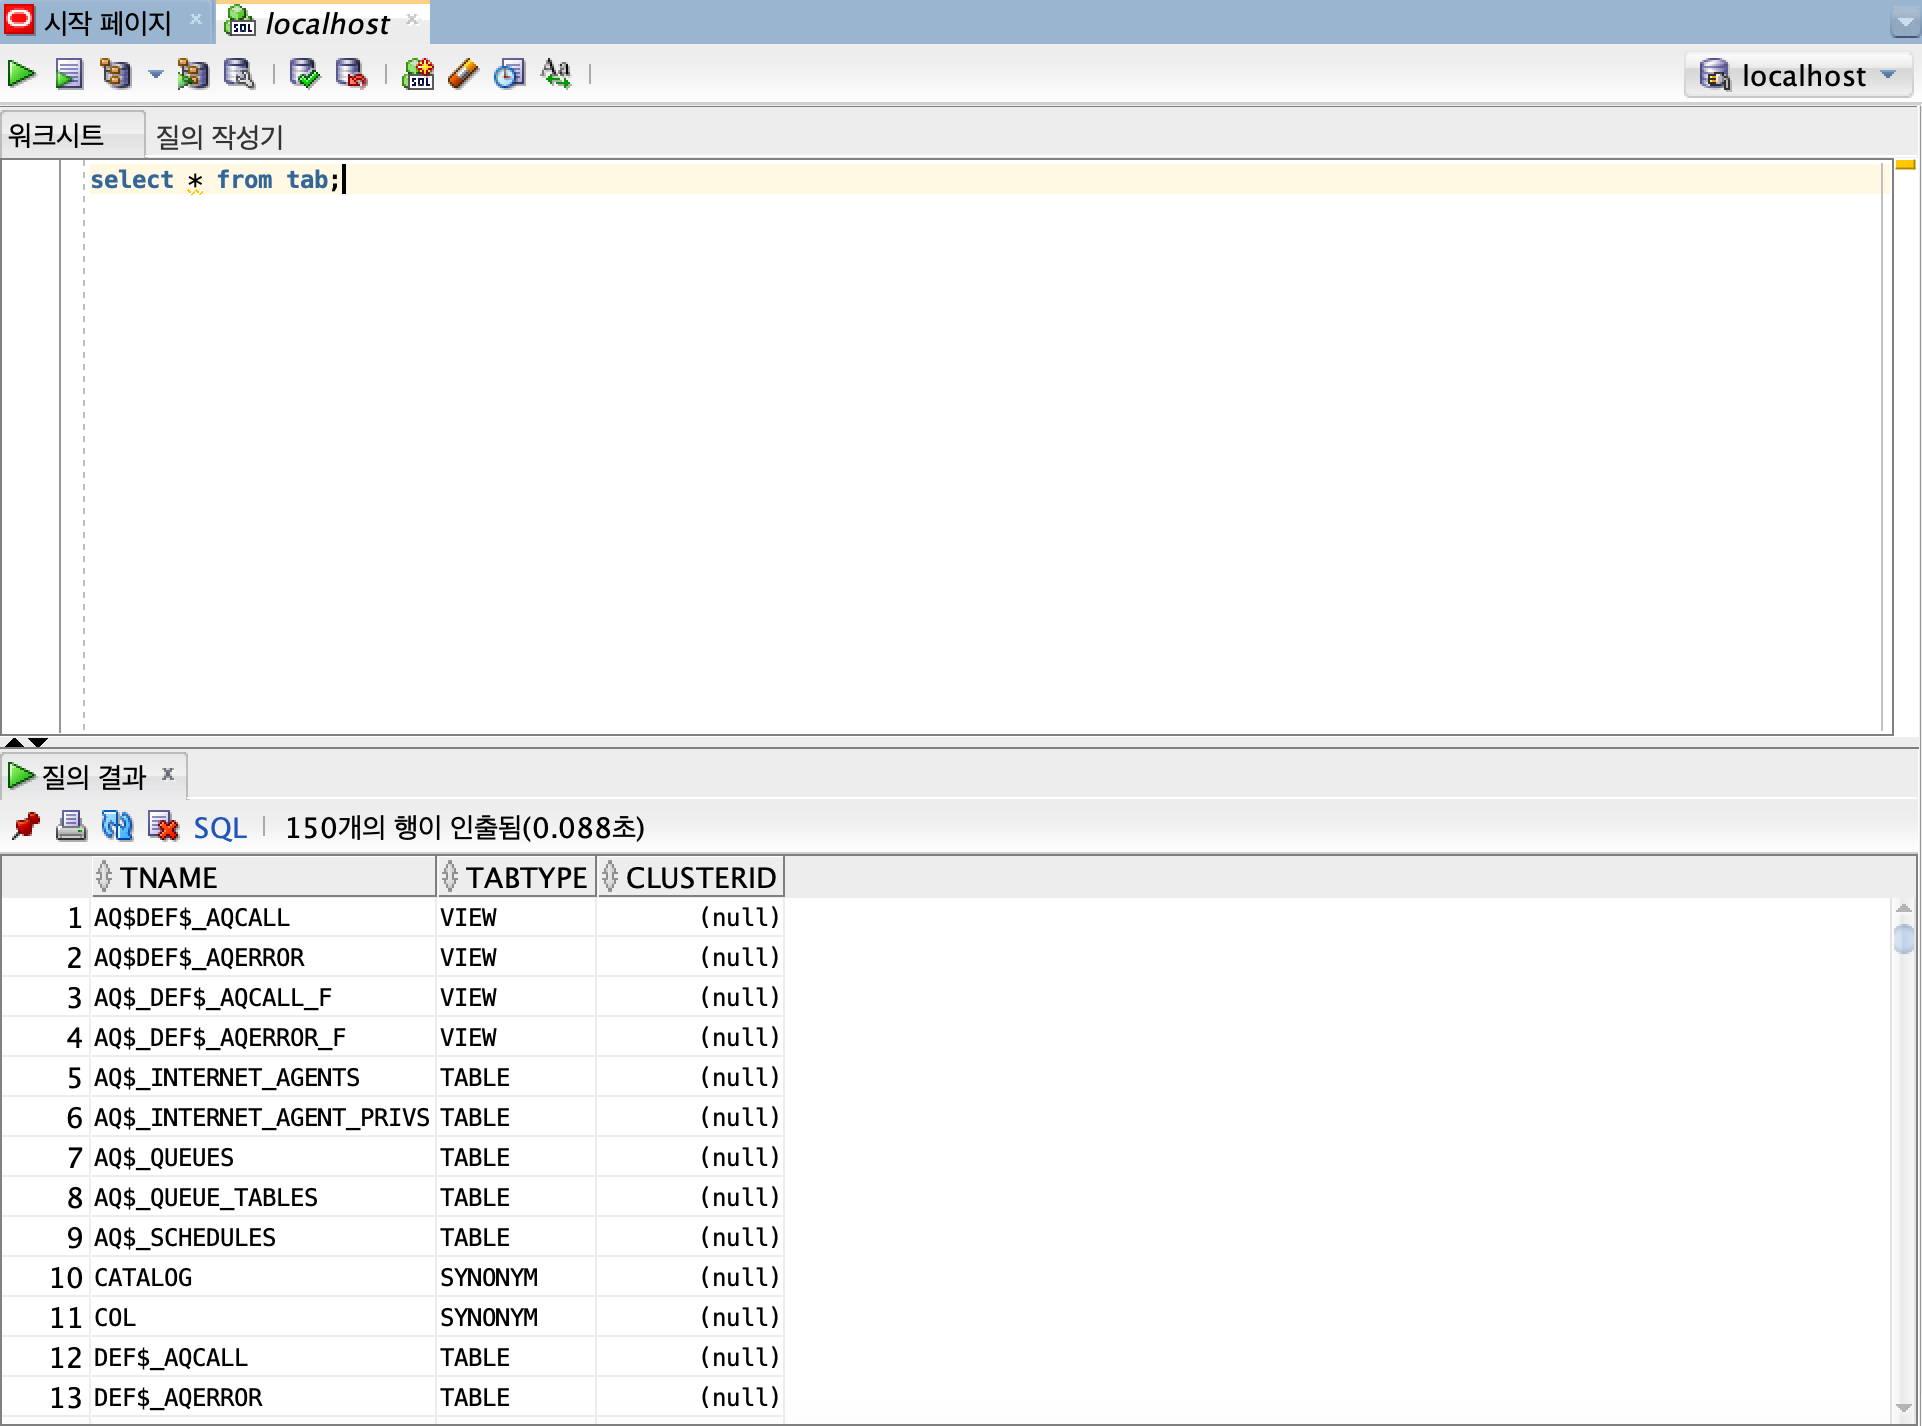Toggle the red pin to freeze results
Viewport: 1922px width, 1426px height.
coord(26,826)
